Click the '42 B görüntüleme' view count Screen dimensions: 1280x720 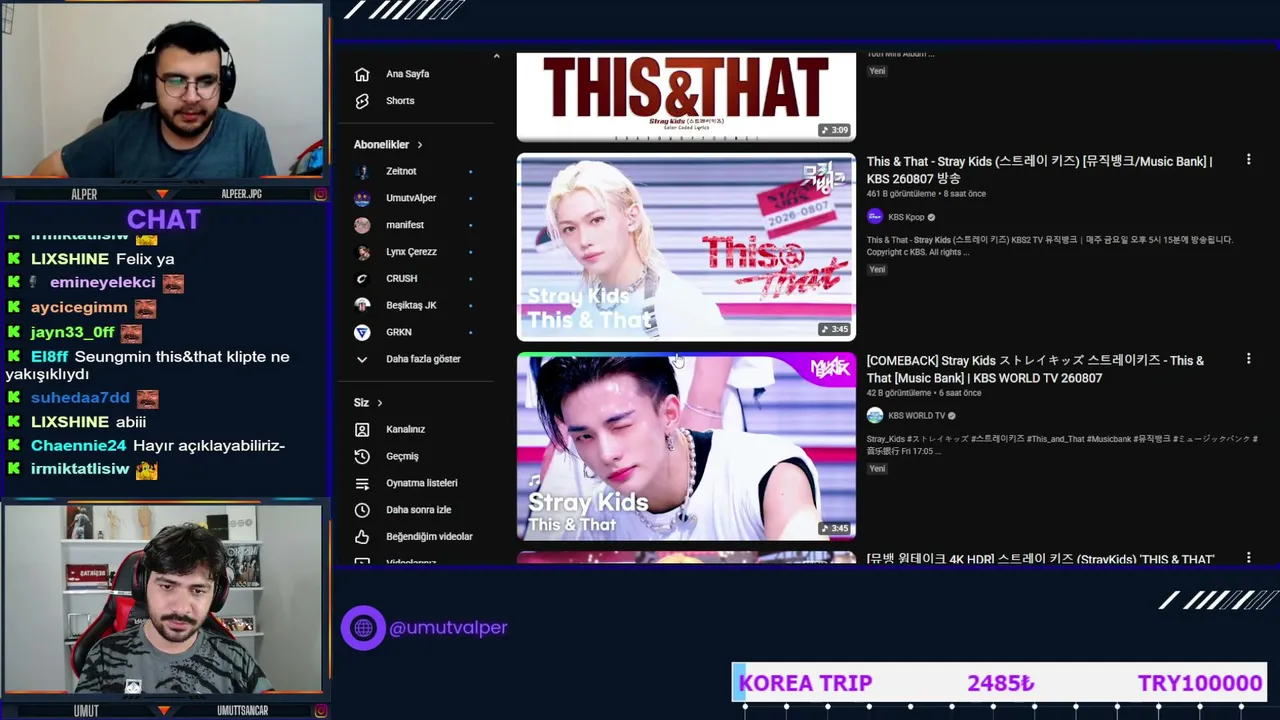898,393
